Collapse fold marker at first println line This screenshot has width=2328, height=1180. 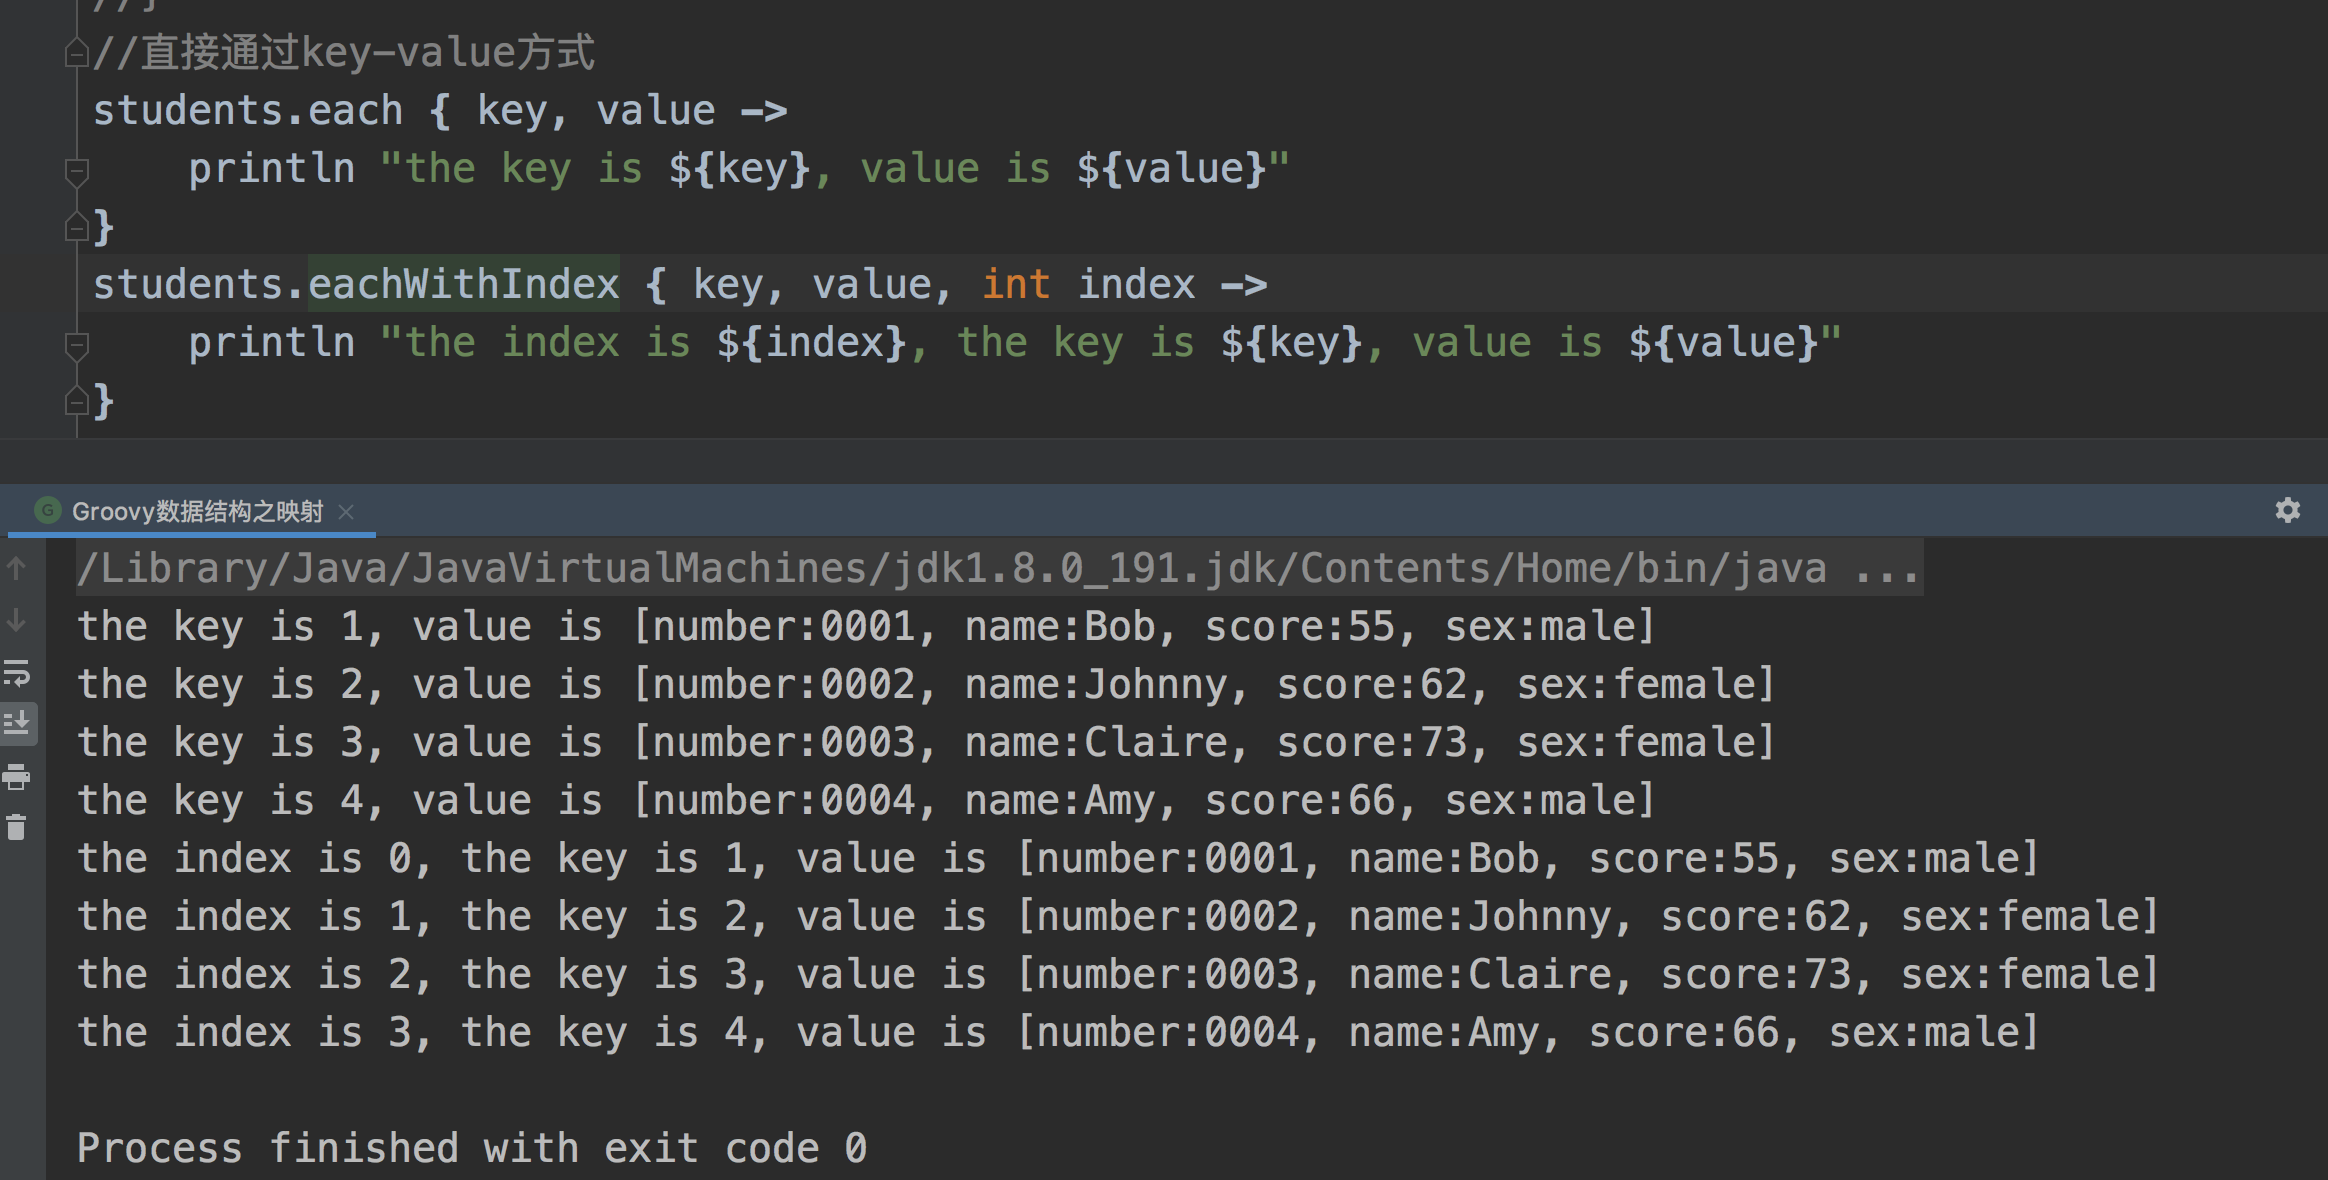click(76, 171)
